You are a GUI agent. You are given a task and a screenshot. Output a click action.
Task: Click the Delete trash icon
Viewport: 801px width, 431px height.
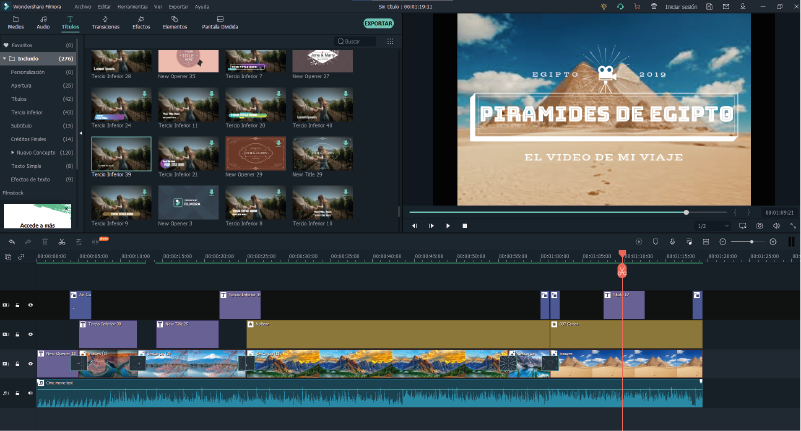tap(45, 242)
